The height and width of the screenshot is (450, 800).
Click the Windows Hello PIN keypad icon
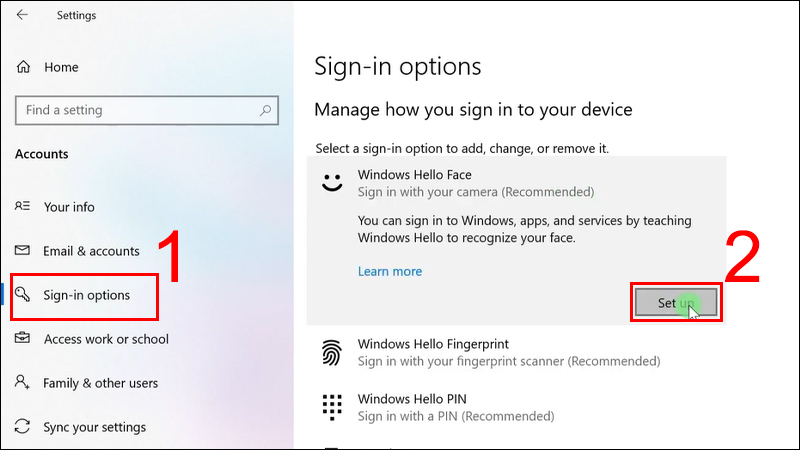pos(331,407)
